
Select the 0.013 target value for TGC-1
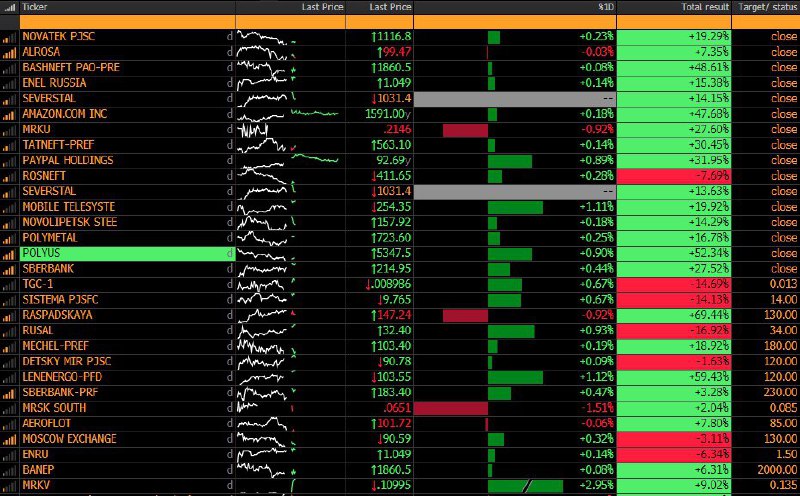coord(783,284)
